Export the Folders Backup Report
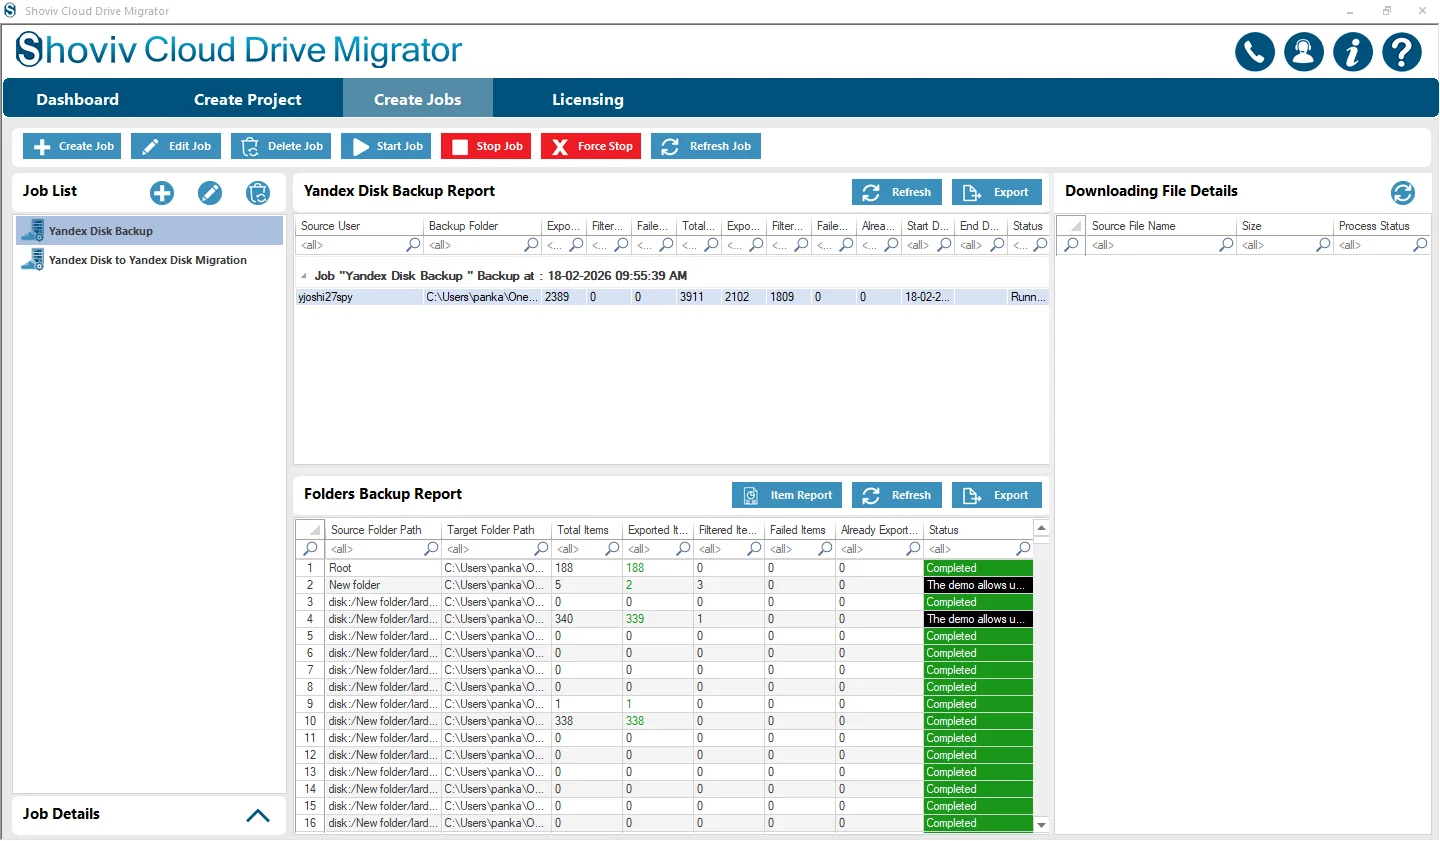 997,495
